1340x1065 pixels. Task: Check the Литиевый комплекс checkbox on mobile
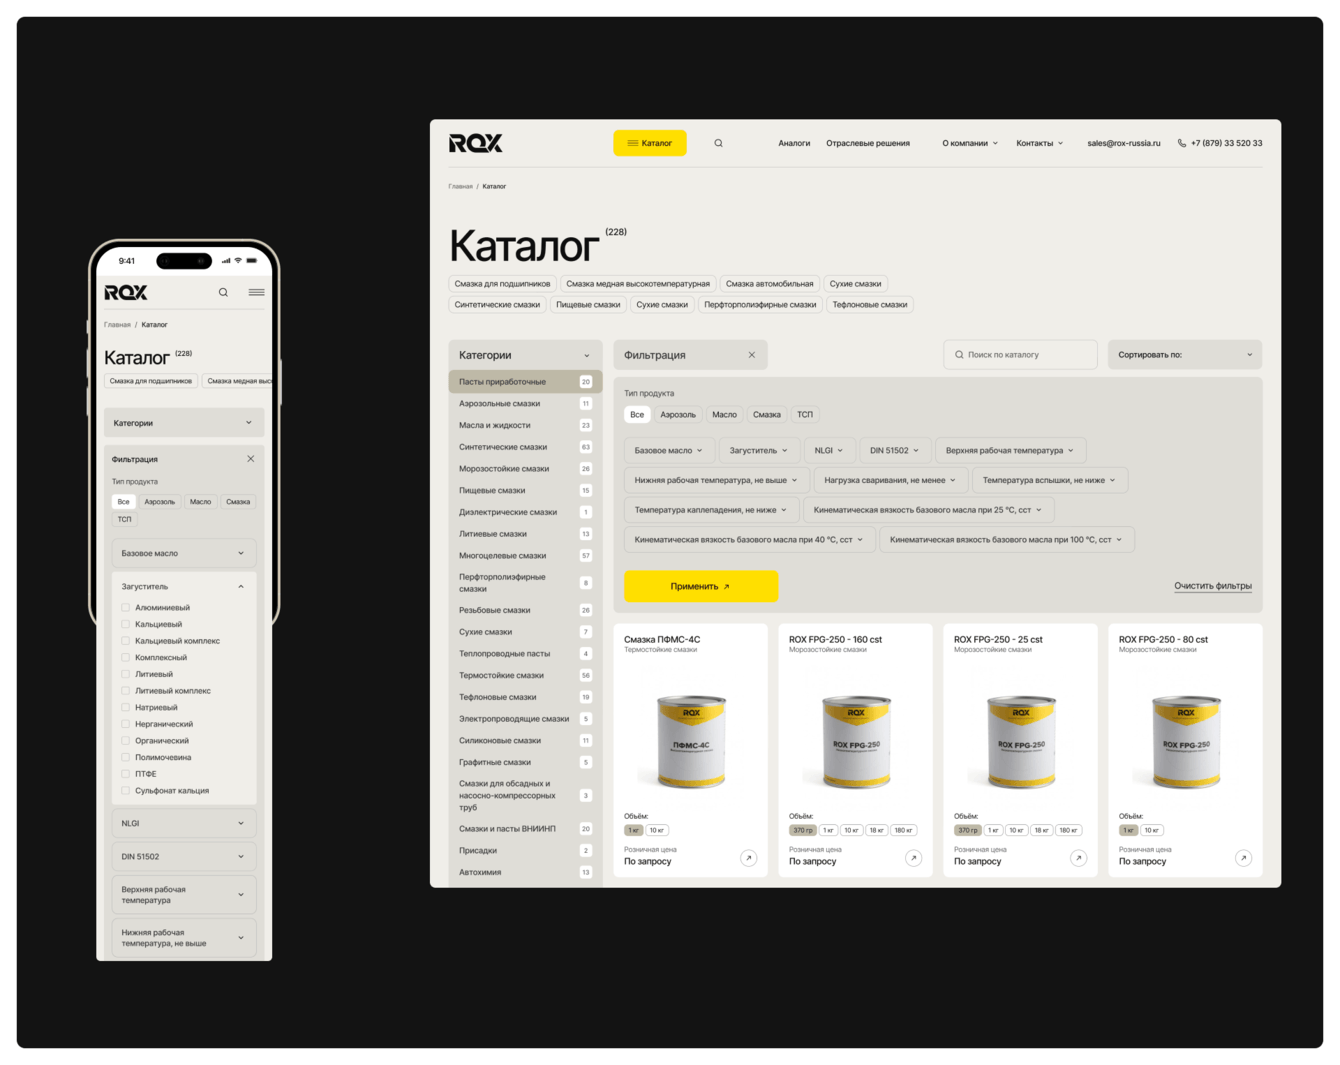[126, 691]
